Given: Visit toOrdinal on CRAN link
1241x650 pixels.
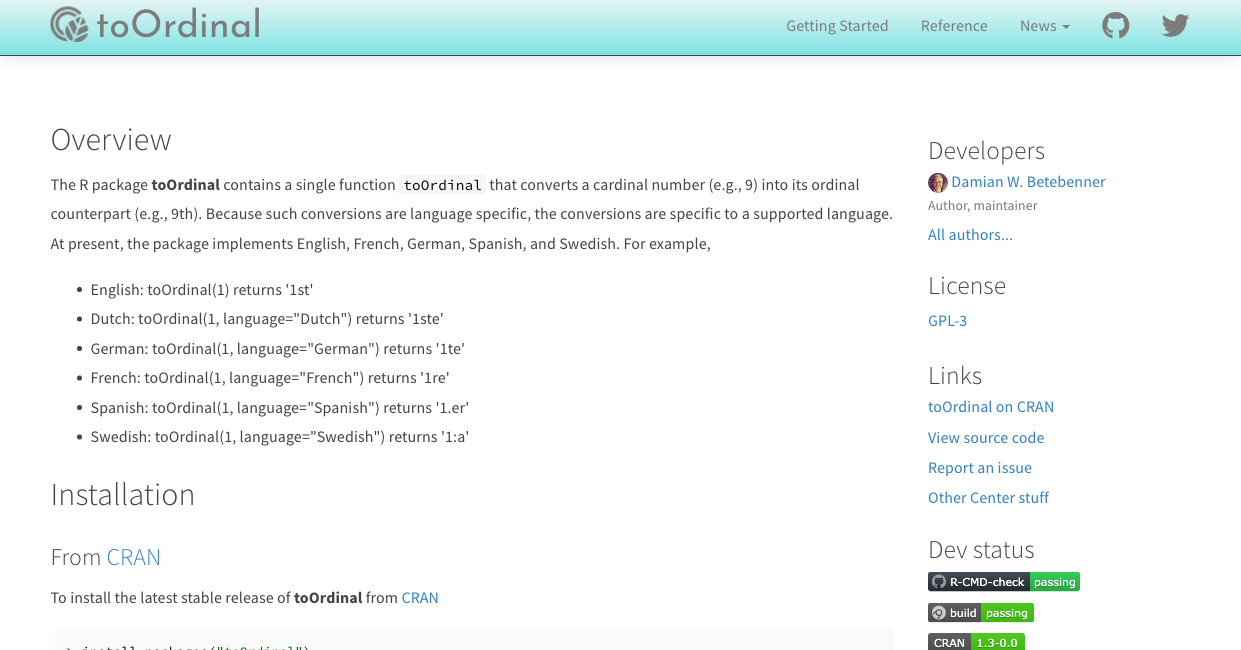Looking at the screenshot, I should tap(990, 407).
